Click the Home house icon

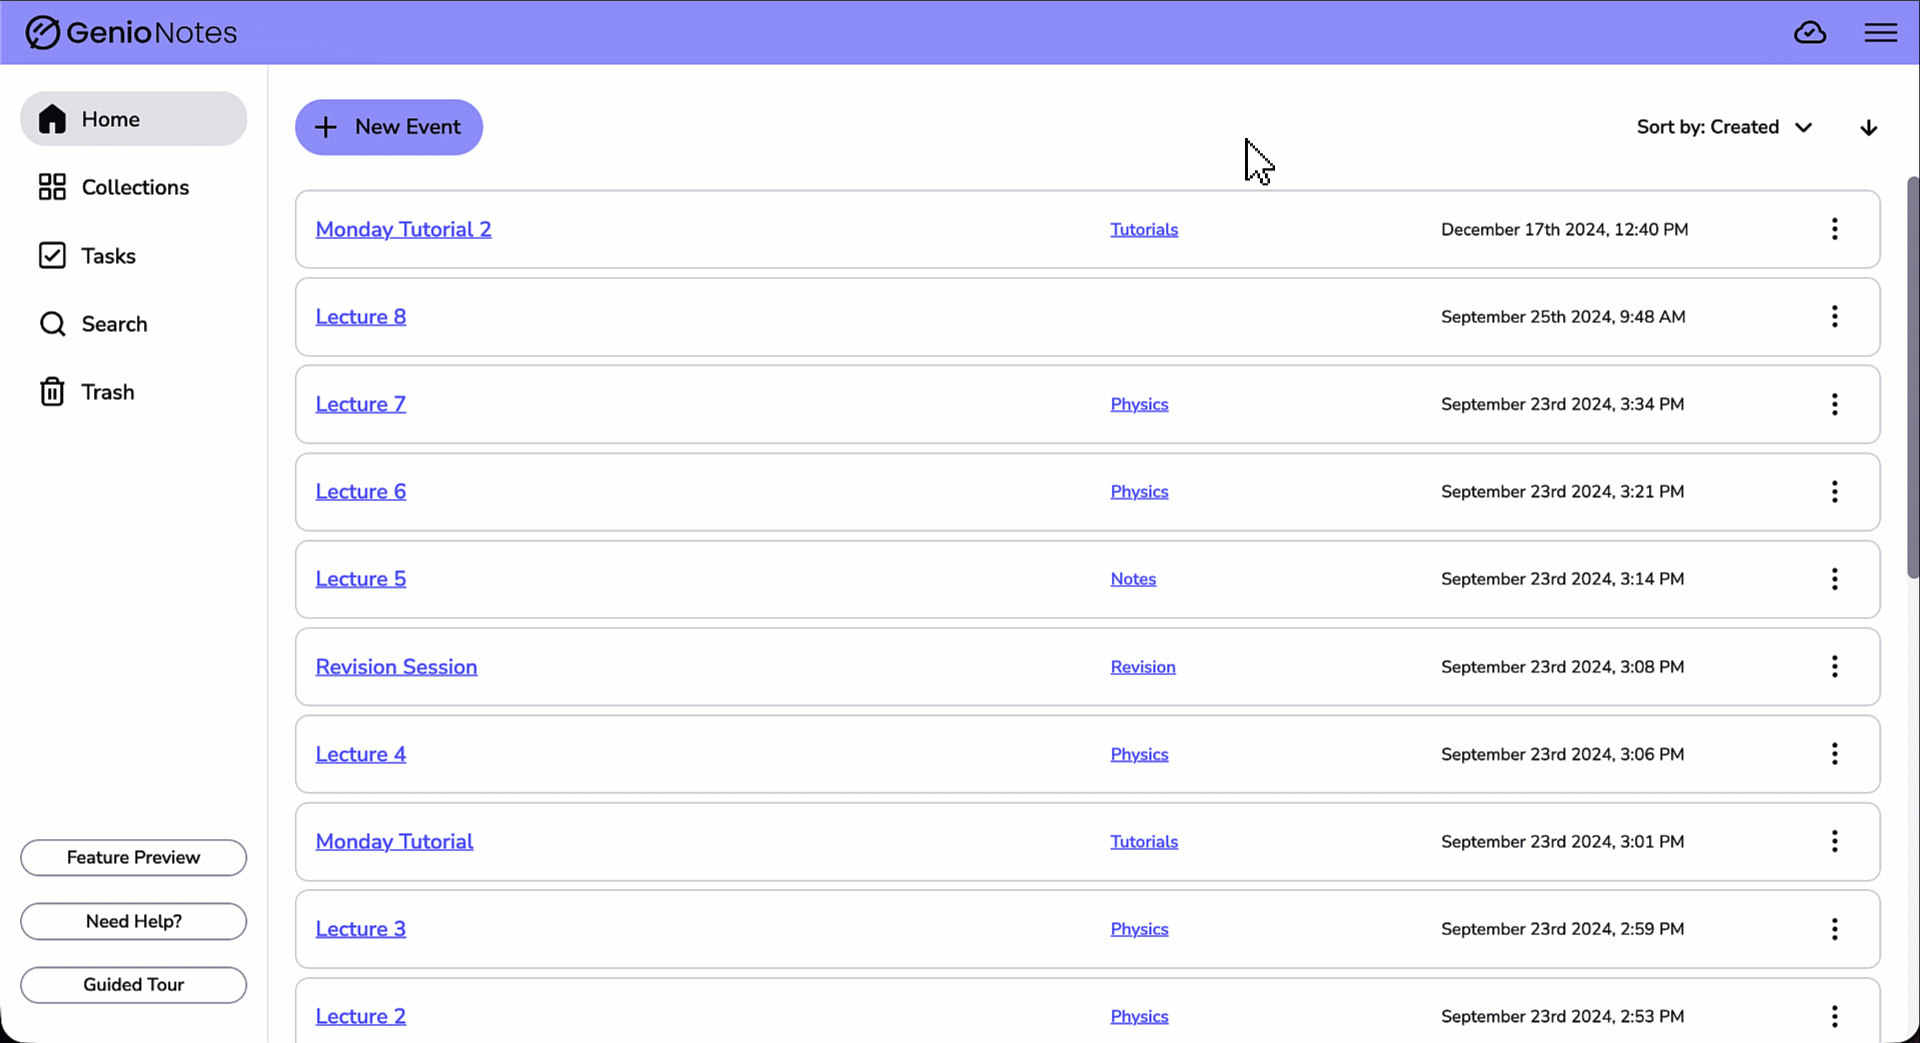(52, 119)
